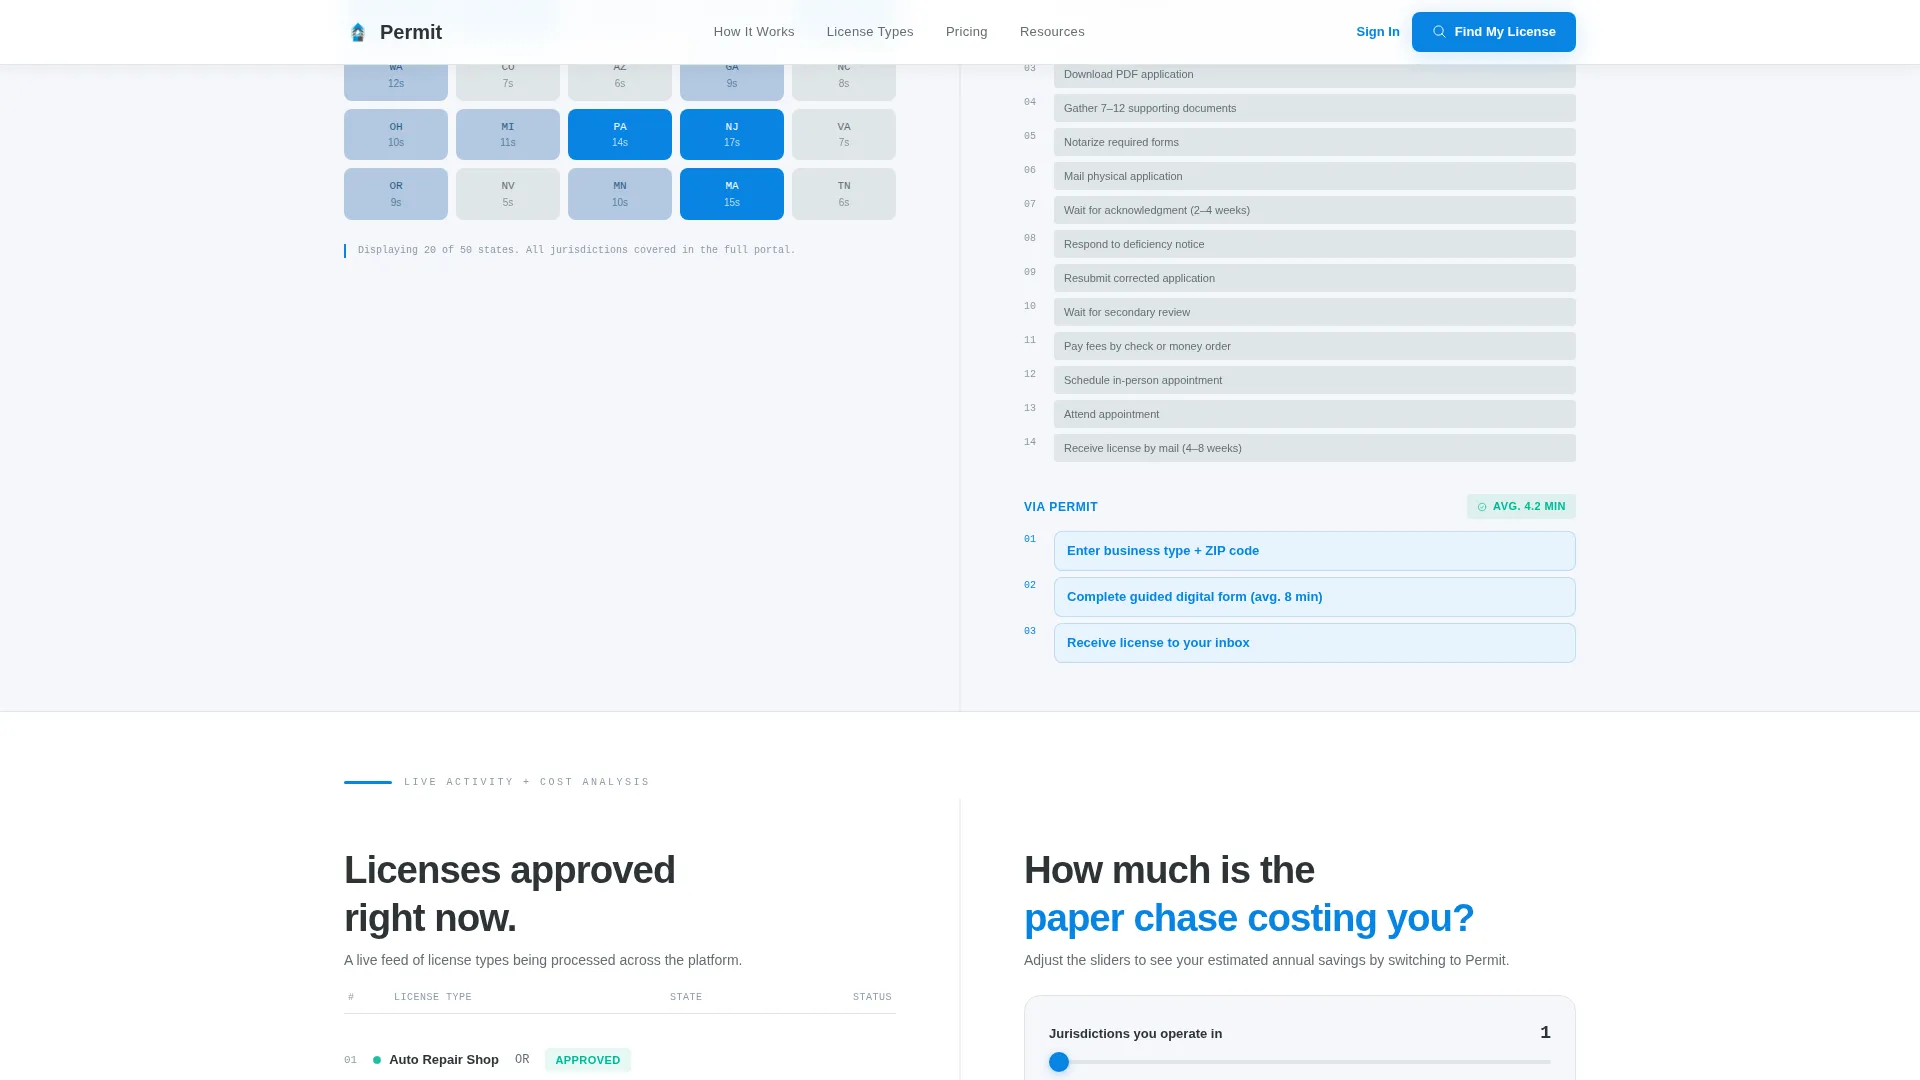
Task: Select the OR 9s state tile
Action: point(396,194)
